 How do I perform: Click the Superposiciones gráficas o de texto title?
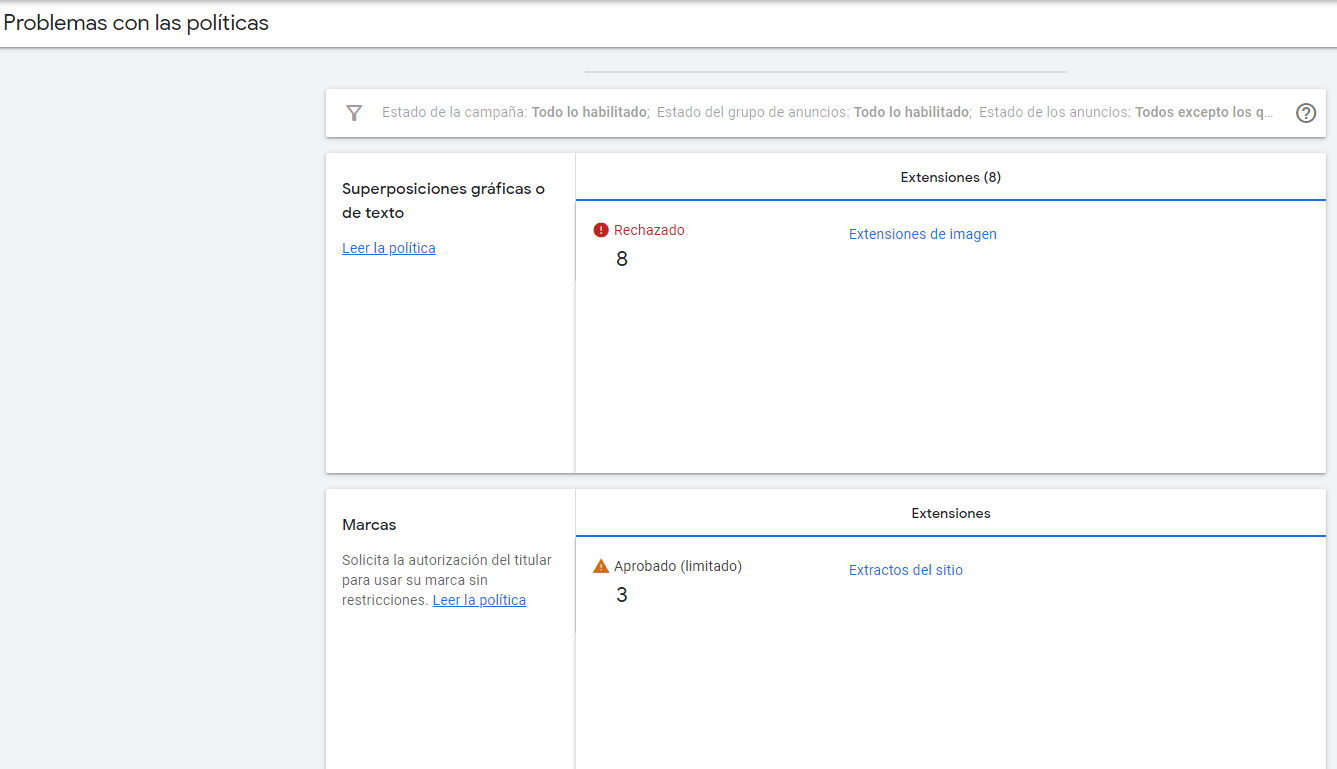(x=443, y=200)
